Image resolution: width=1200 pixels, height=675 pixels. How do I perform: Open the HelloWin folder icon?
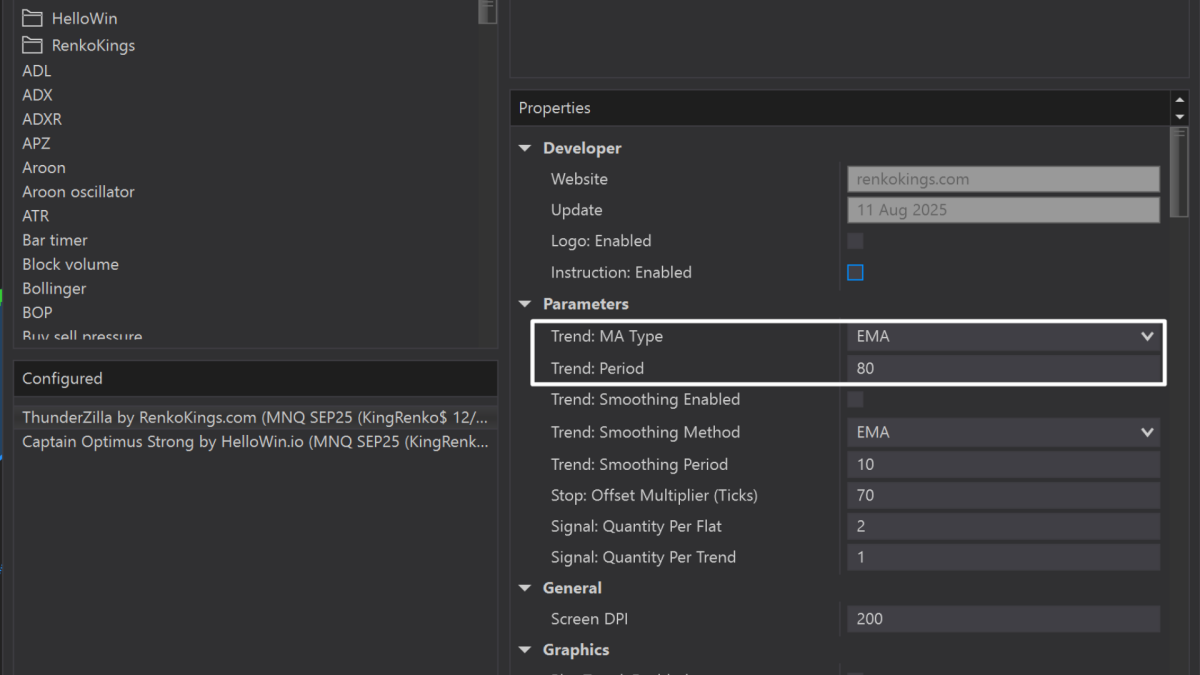pyautogui.click(x=33, y=18)
